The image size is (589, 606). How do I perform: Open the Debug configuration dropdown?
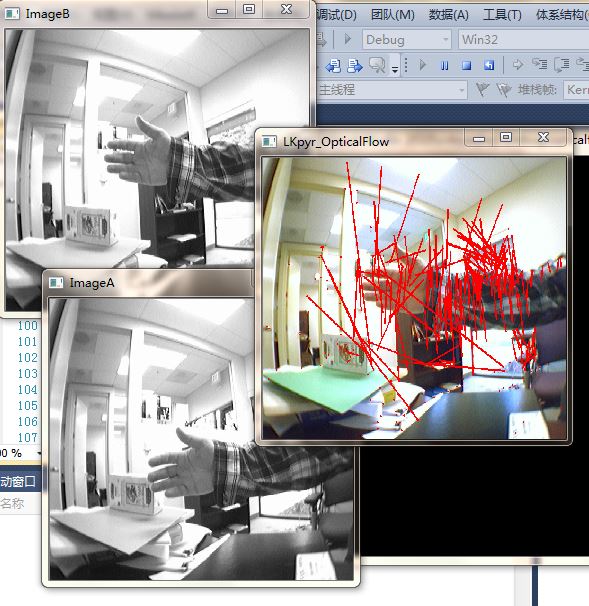coord(407,39)
